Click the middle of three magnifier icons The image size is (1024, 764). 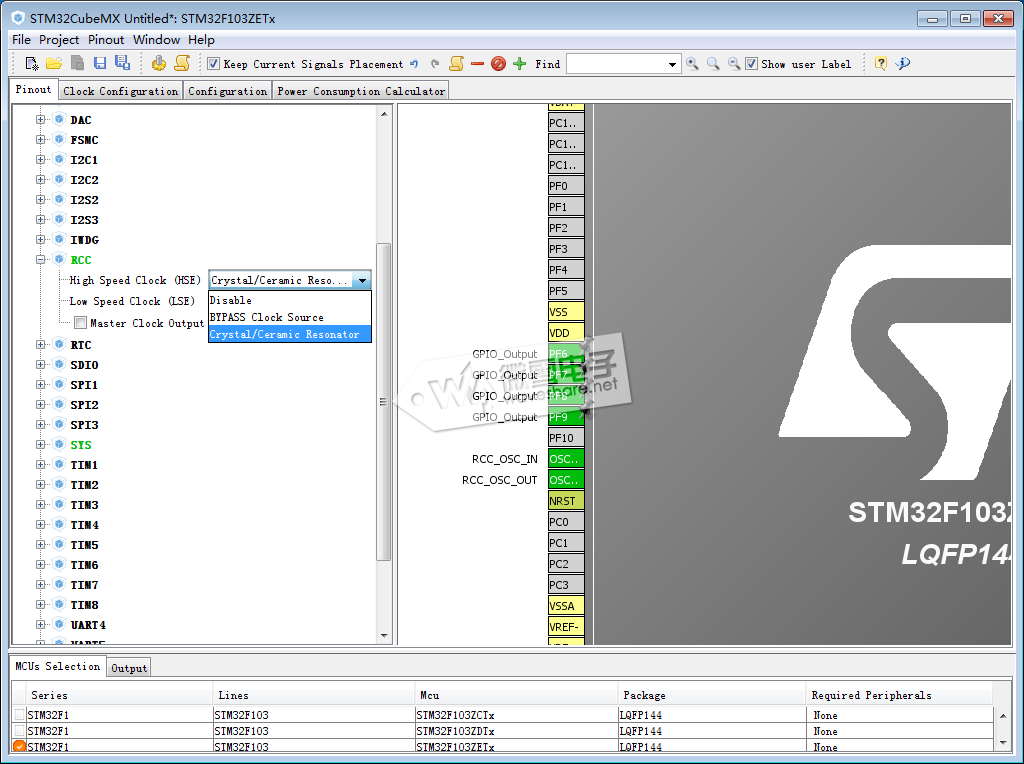tap(713, 63)
